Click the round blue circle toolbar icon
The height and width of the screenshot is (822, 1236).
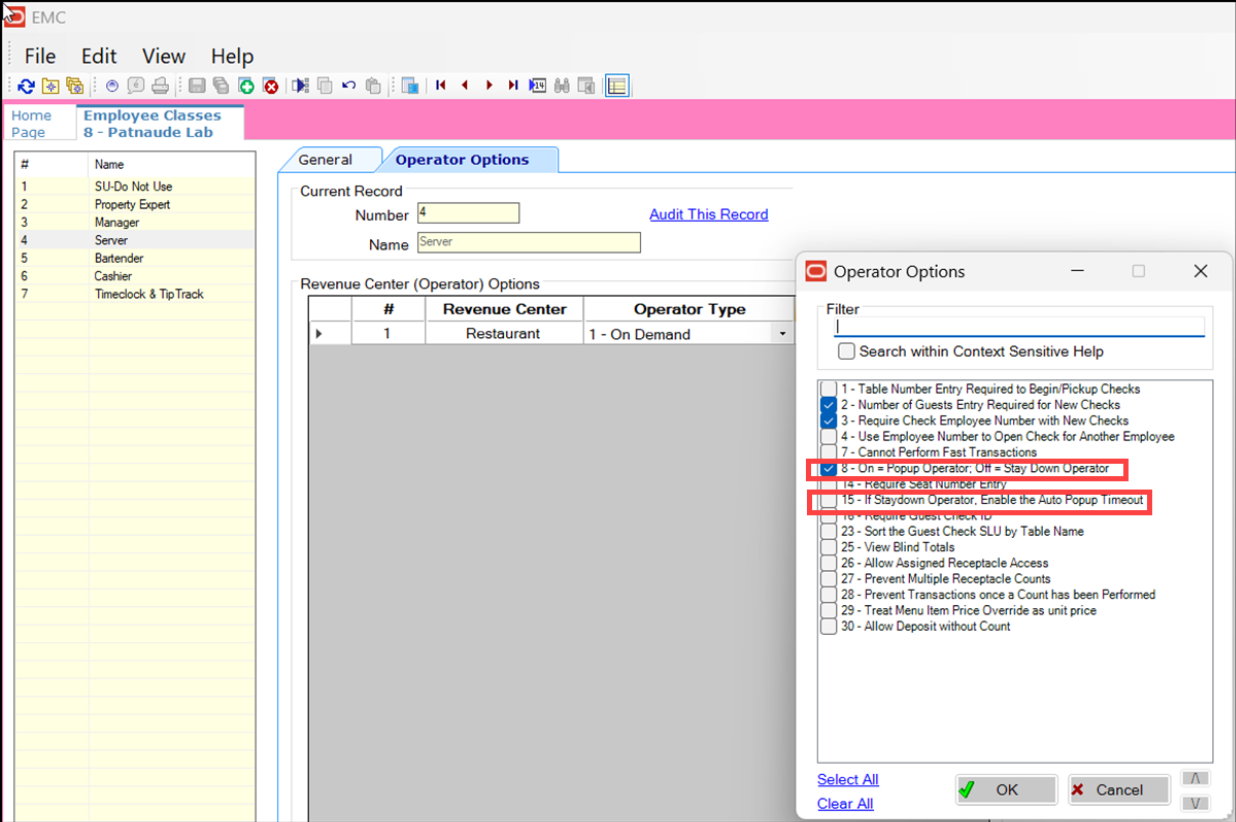click(112, 86)
